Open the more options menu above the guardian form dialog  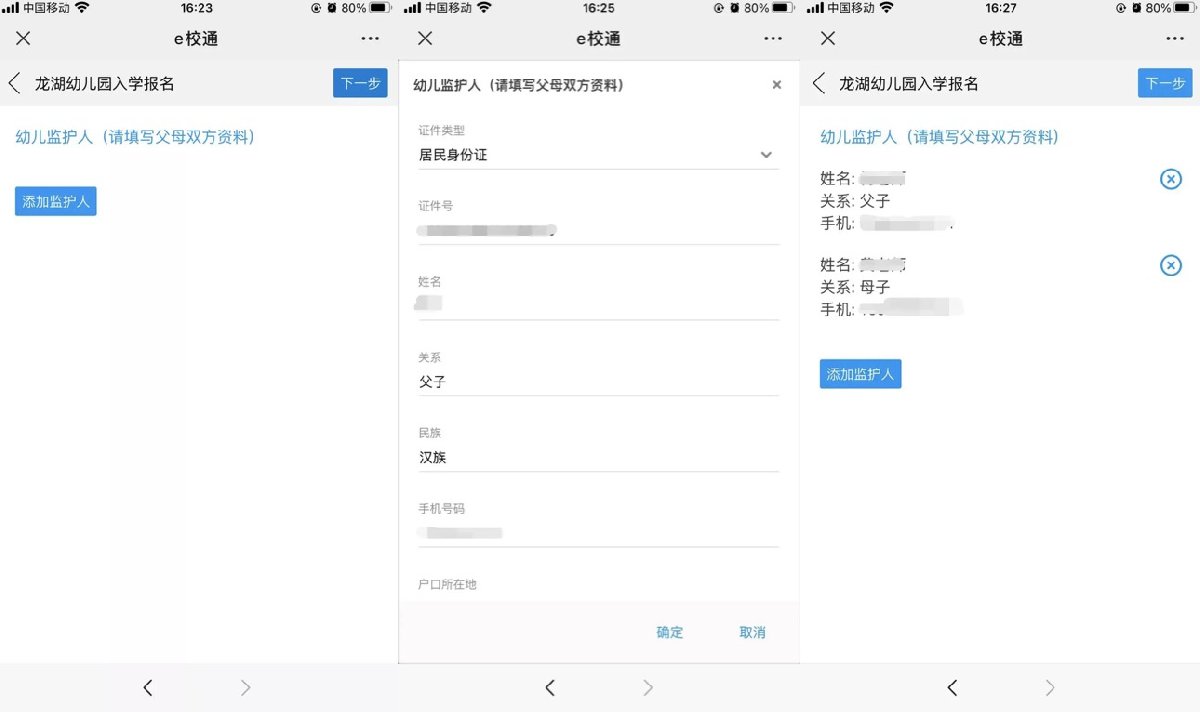point(772,38)
